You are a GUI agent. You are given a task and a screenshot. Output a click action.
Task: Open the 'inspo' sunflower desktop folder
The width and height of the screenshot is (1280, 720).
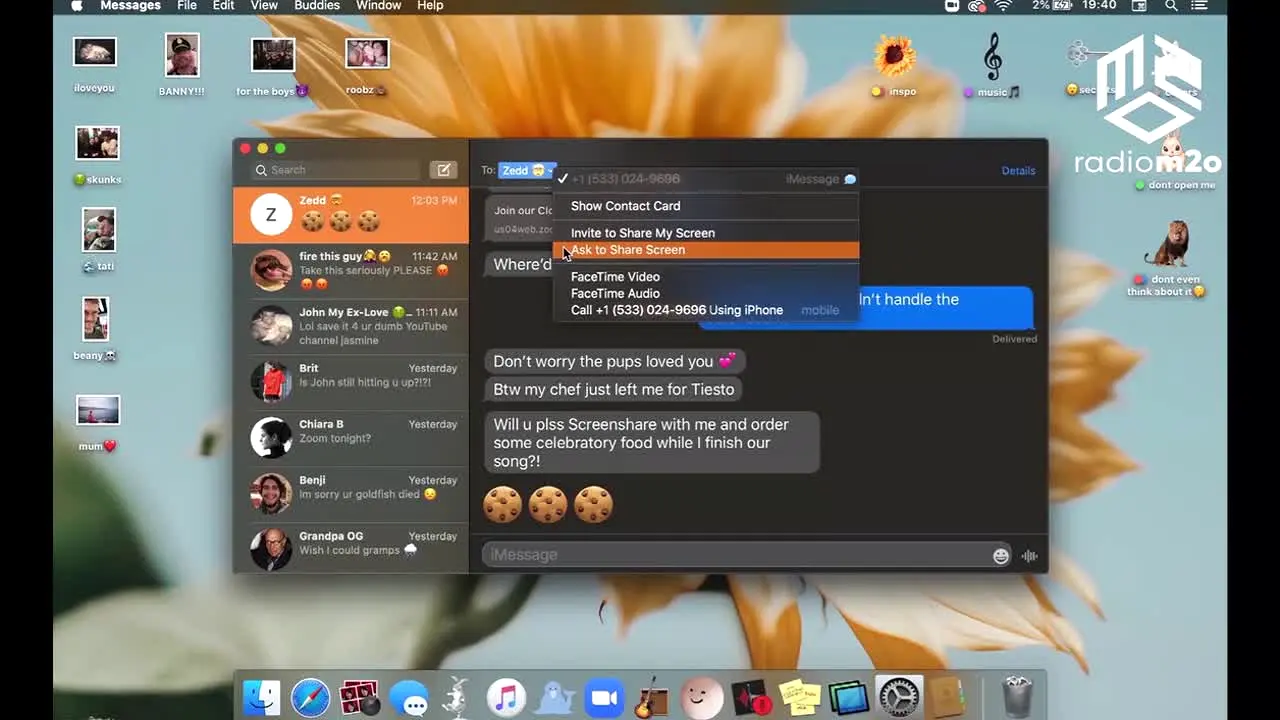[894, 66]
